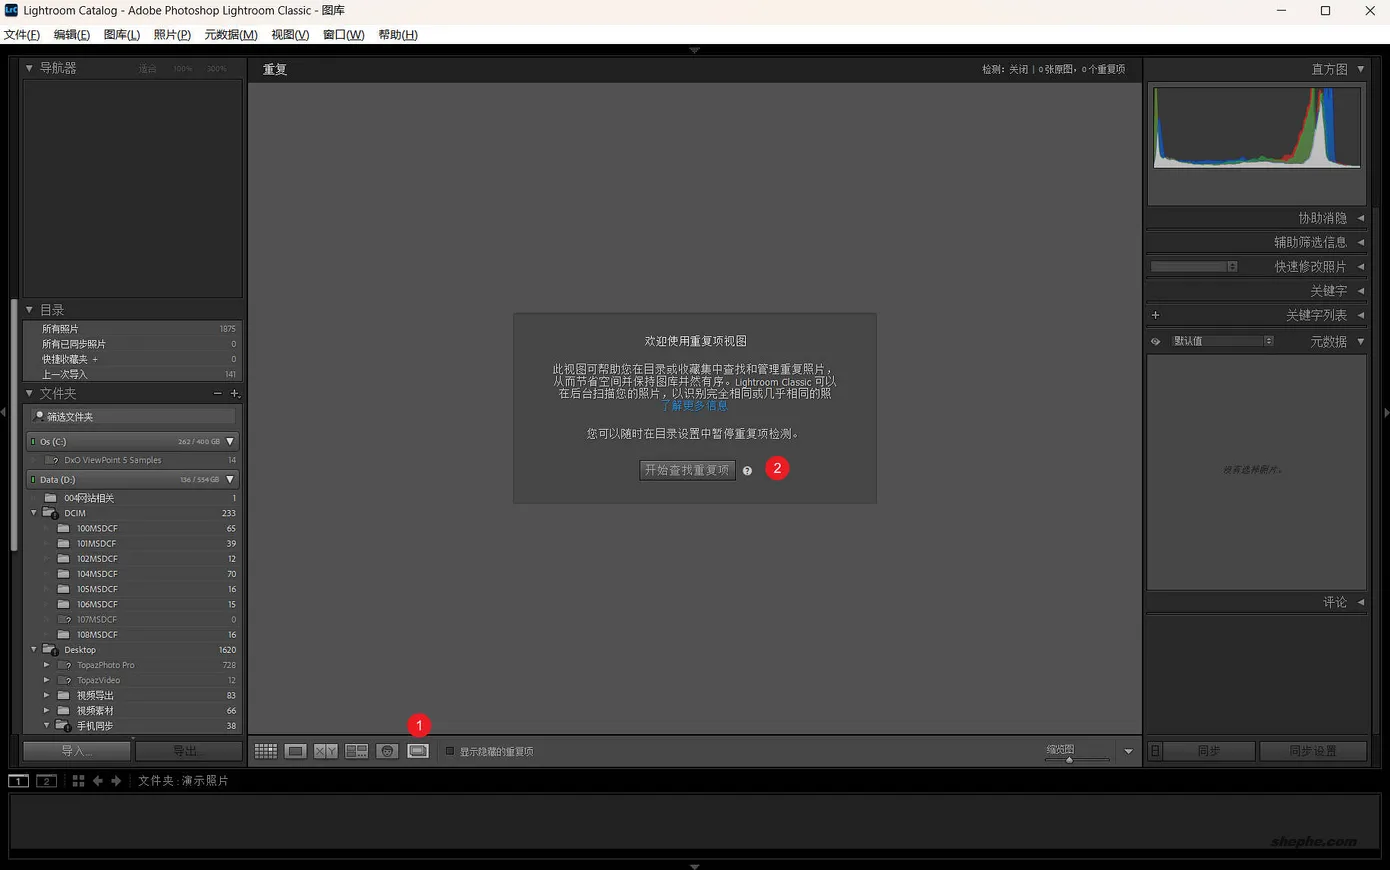Open the Data (D:) volume dropdown triangle
Image resolution: width=1390 pixels, height=870 pixels.
click(230, 479)
